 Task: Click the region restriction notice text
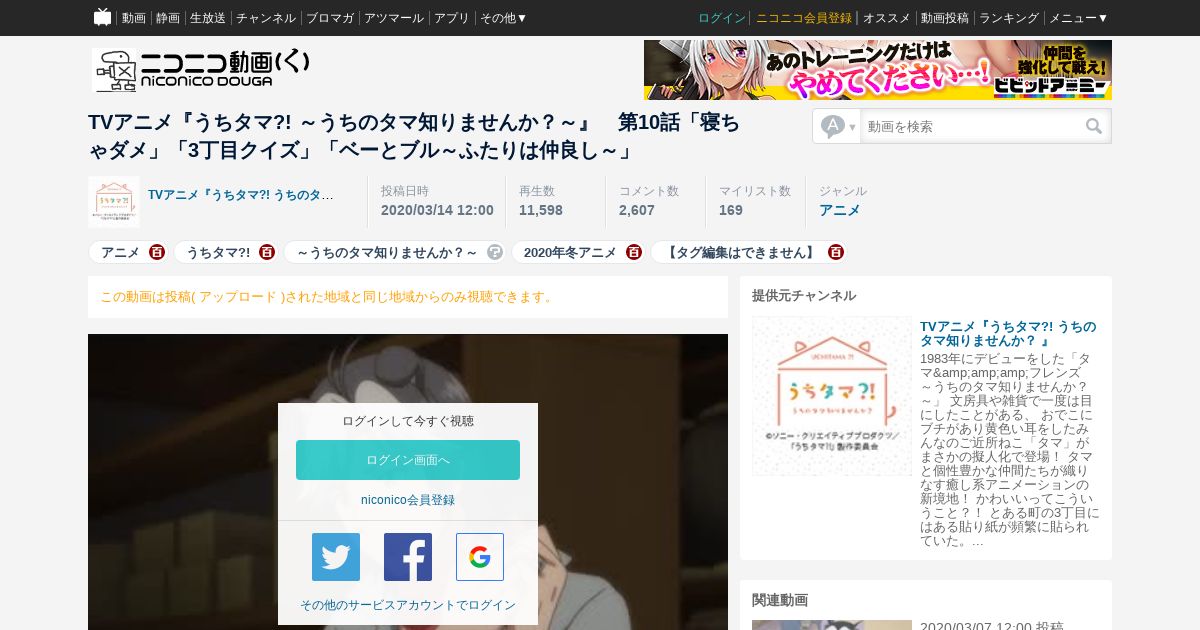click(326, 297)
